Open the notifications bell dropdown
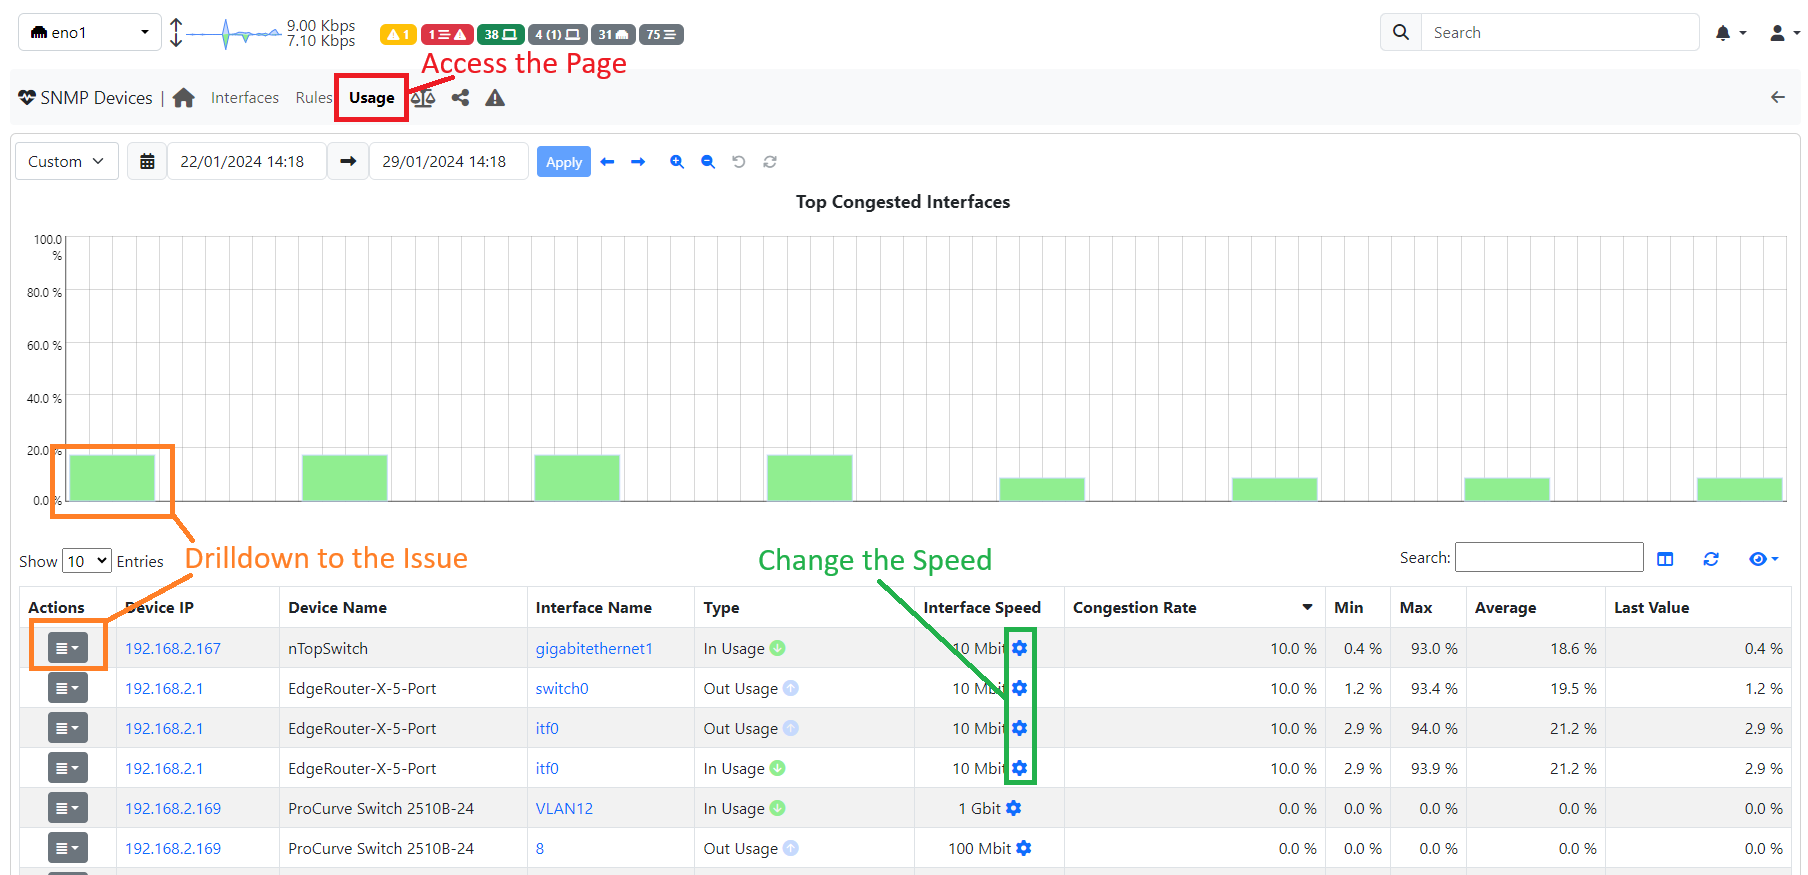 click(x=1730, y=33)
